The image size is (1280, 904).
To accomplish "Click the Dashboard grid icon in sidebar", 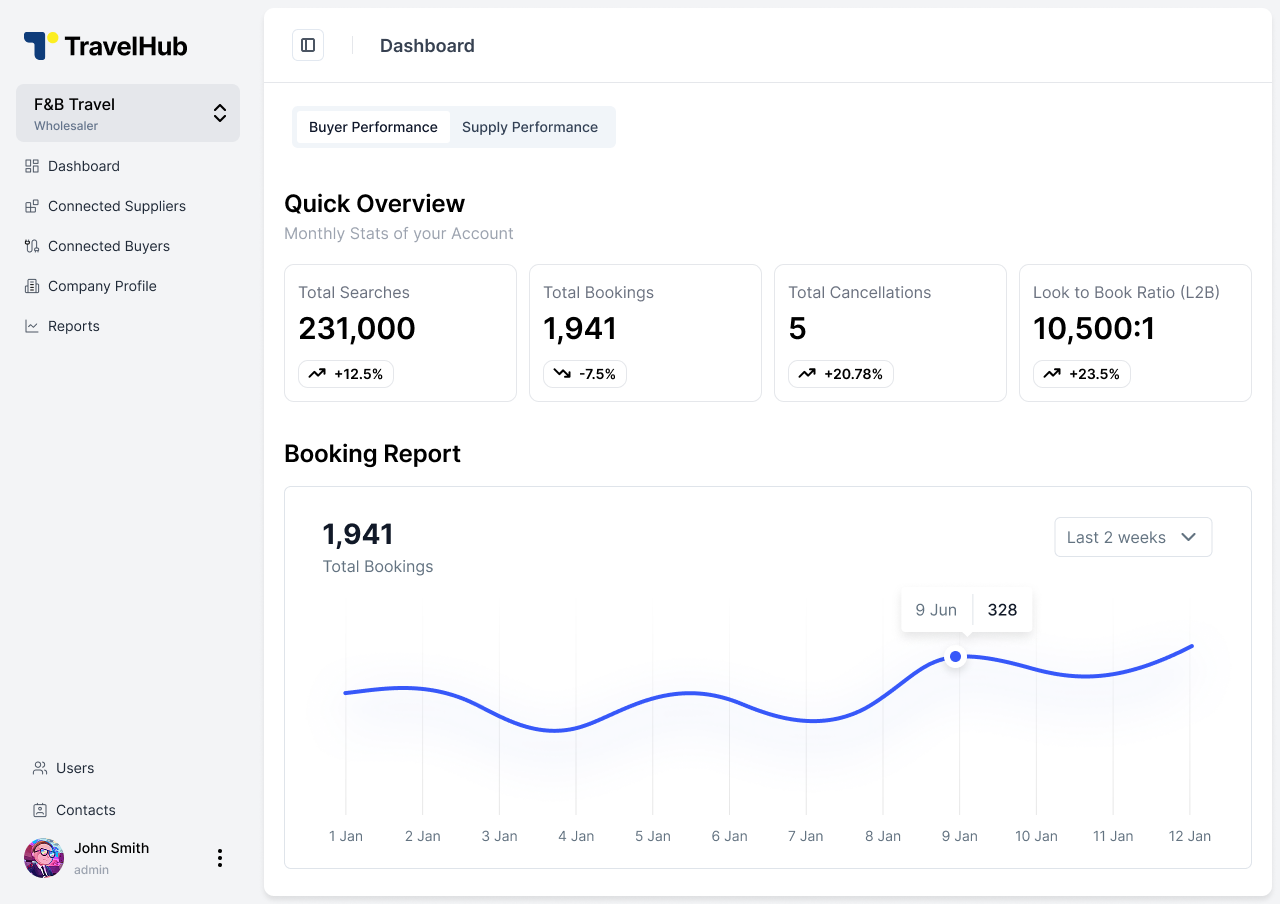I will (33, 166).
